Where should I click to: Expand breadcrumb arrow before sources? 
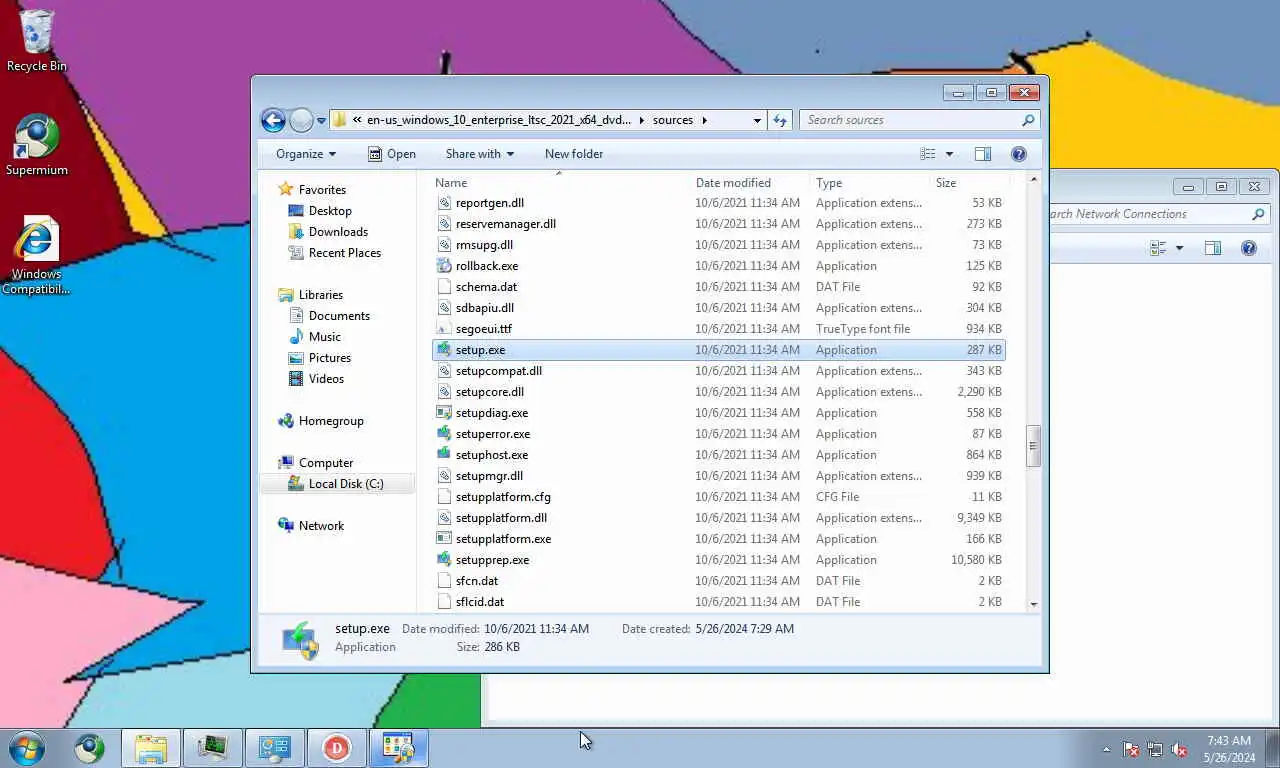(641, 120)
